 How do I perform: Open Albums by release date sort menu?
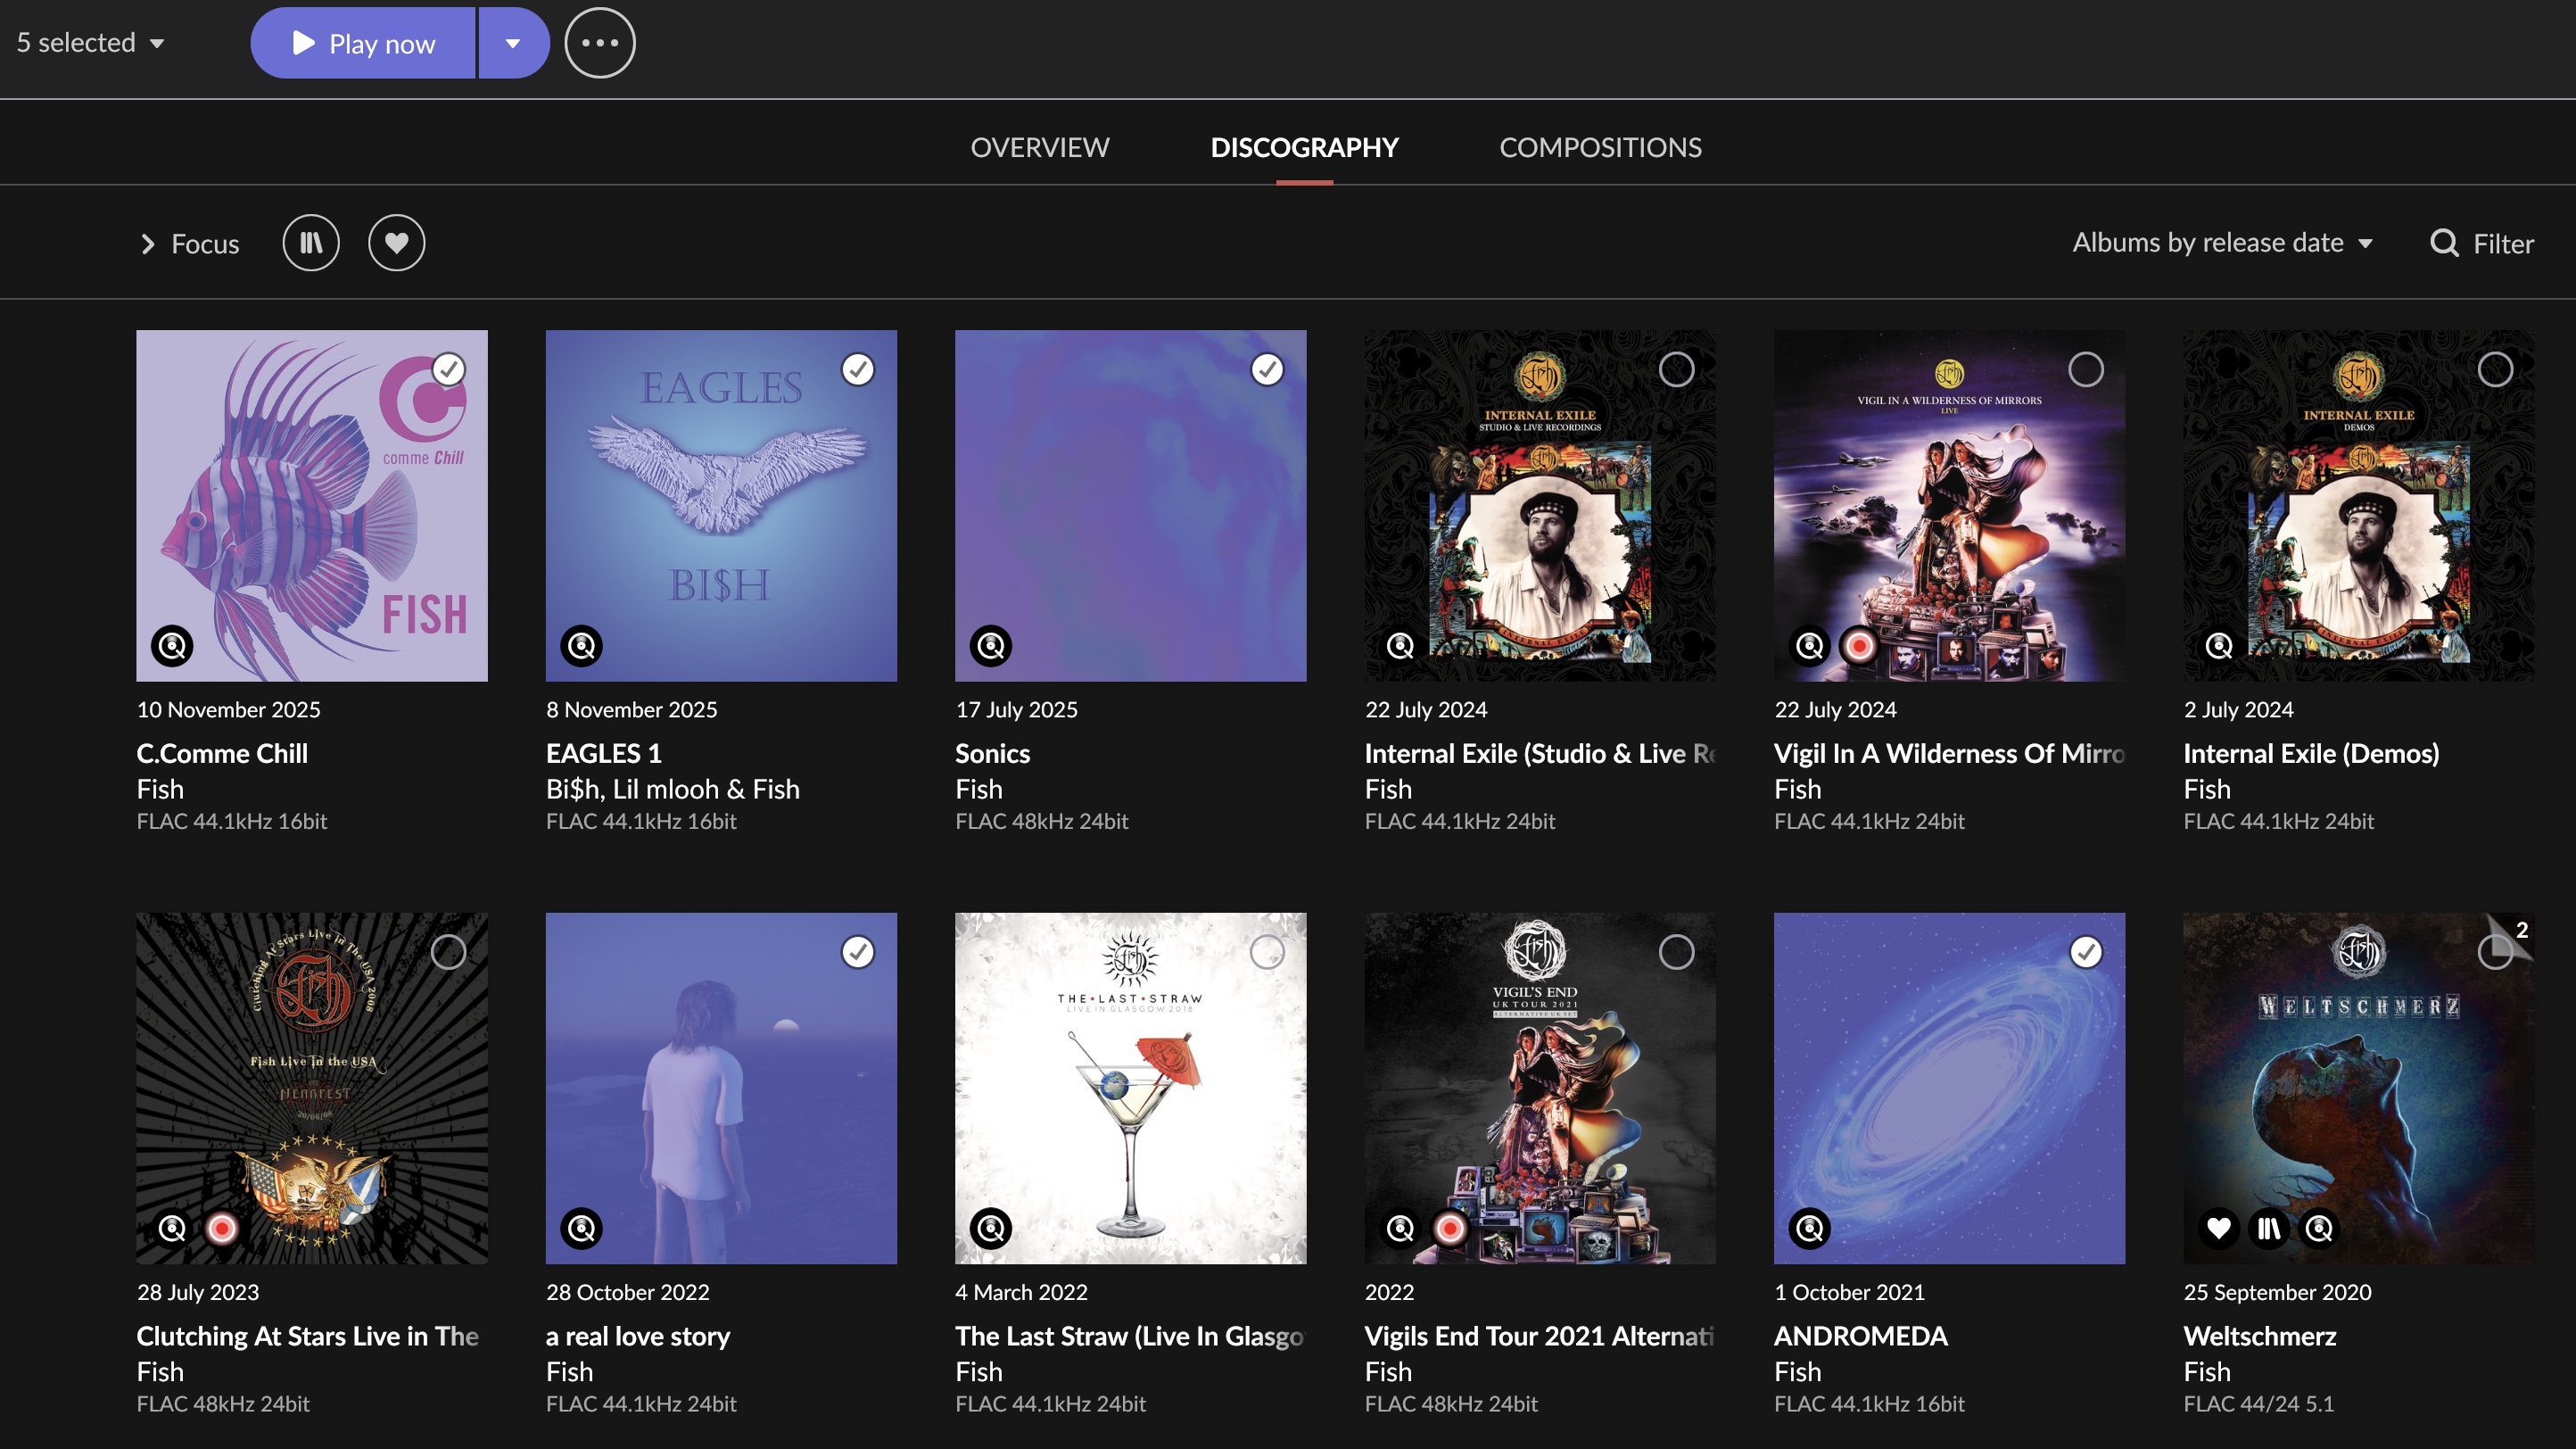pyautogui.click(x=2222, y=243)
